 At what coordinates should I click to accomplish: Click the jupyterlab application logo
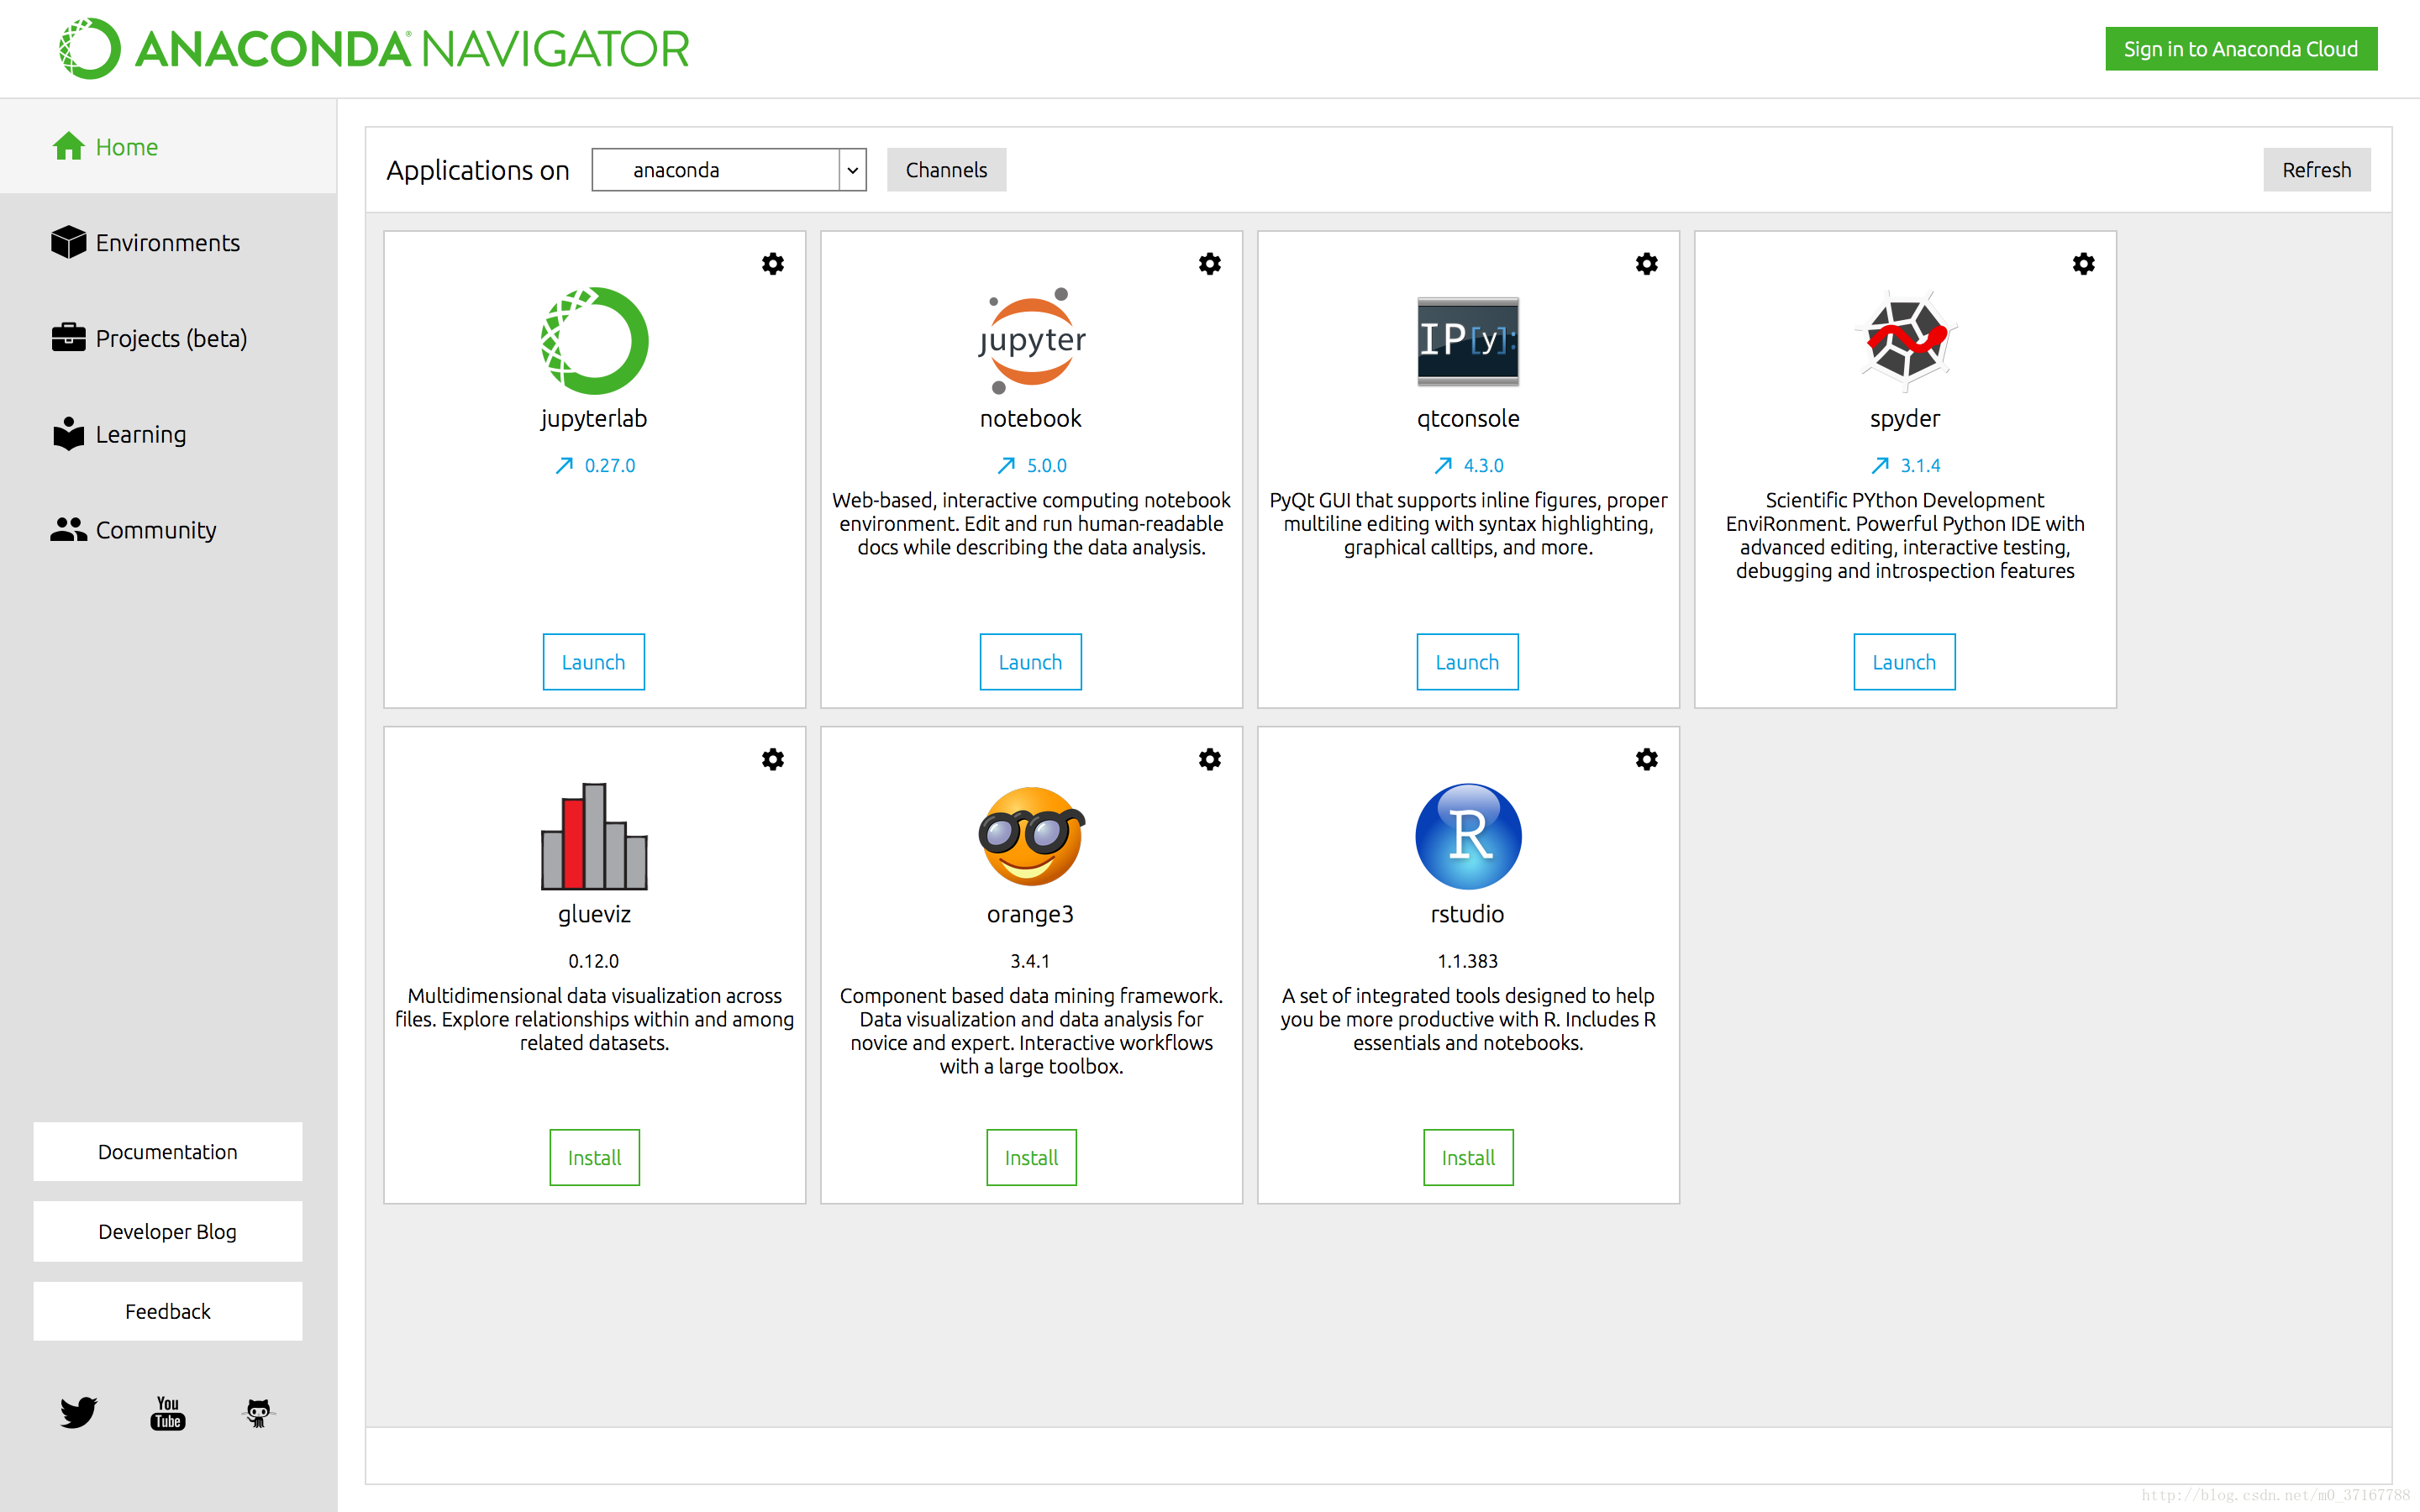tap(594, 340)
